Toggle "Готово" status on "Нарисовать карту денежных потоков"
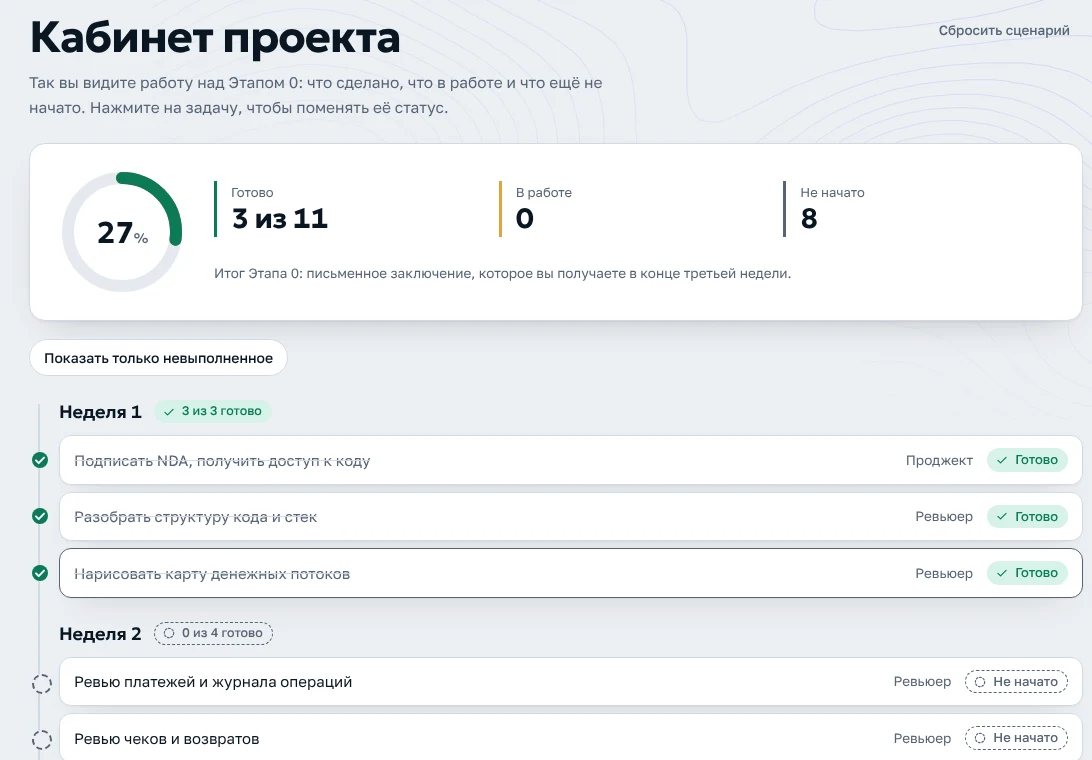The image size is (1092, 760). [x=1027, y=573]
